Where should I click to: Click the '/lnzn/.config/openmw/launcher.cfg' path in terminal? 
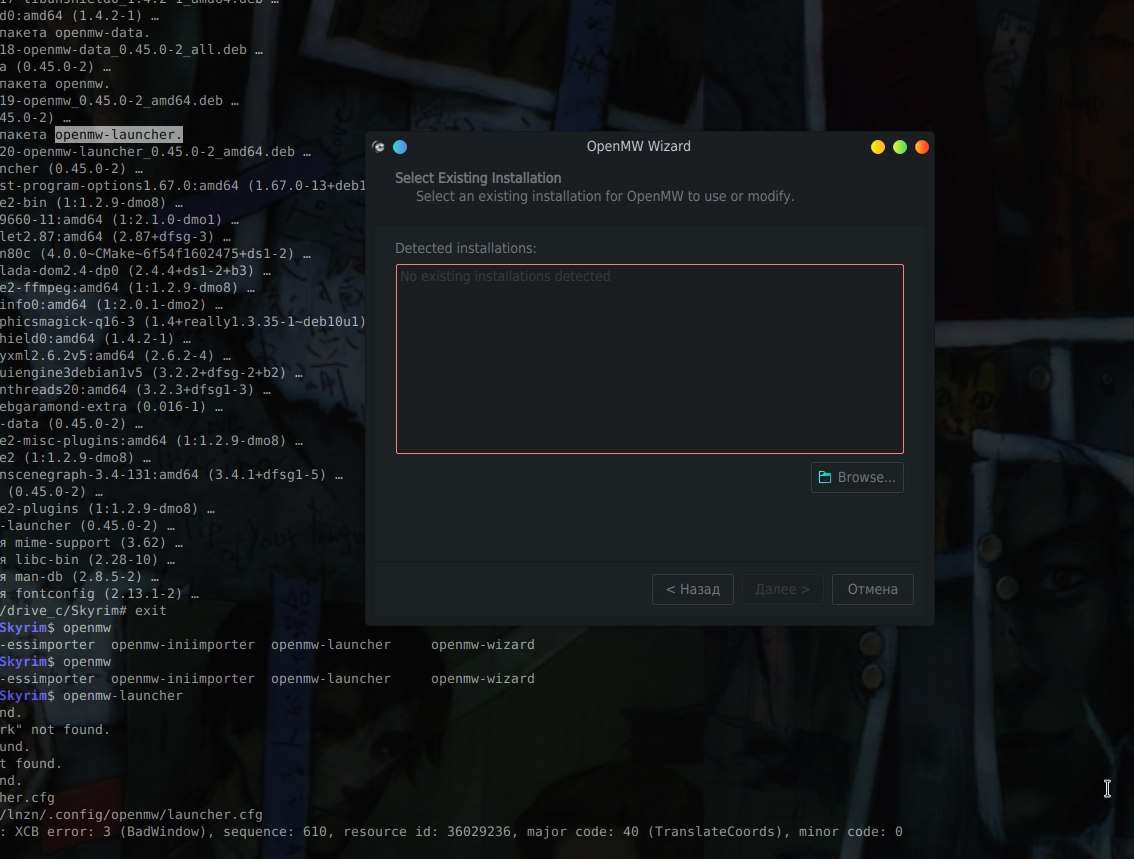131,814
